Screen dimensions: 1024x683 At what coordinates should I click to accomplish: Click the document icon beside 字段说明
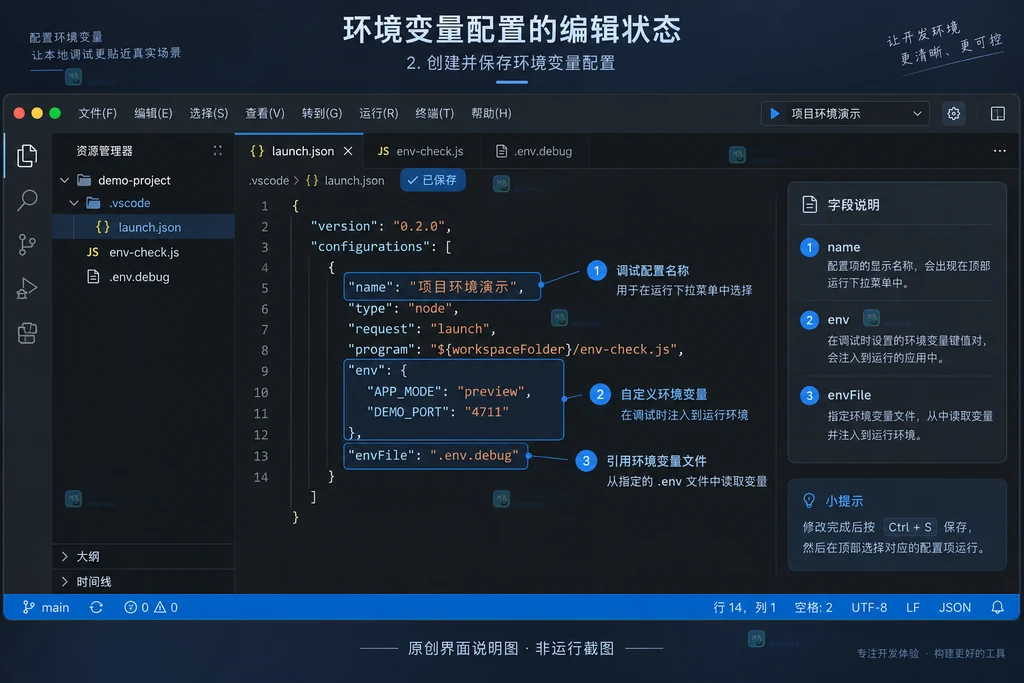click(x=809, y=204)
